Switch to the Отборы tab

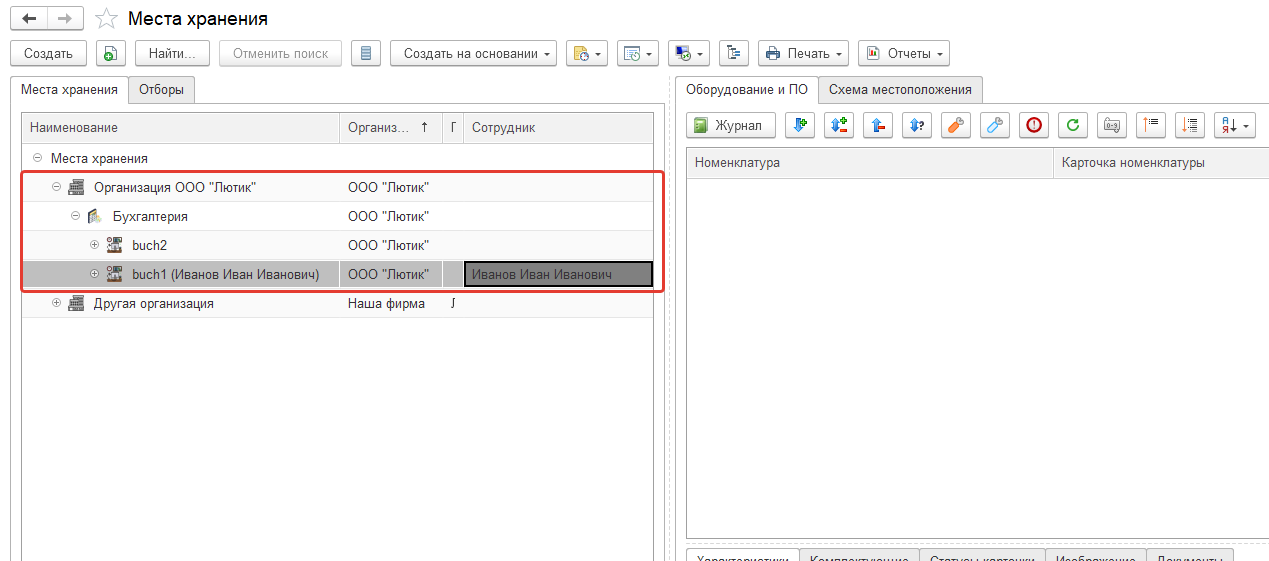[161, 90]
